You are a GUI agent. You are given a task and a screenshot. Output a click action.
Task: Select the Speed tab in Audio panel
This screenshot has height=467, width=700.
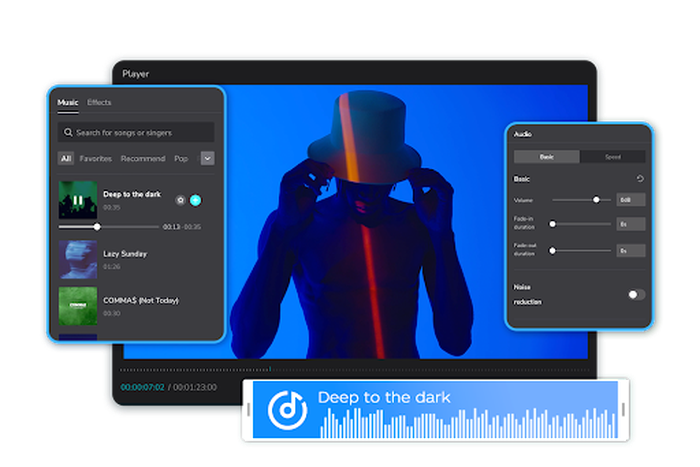[x=612, y=157]
